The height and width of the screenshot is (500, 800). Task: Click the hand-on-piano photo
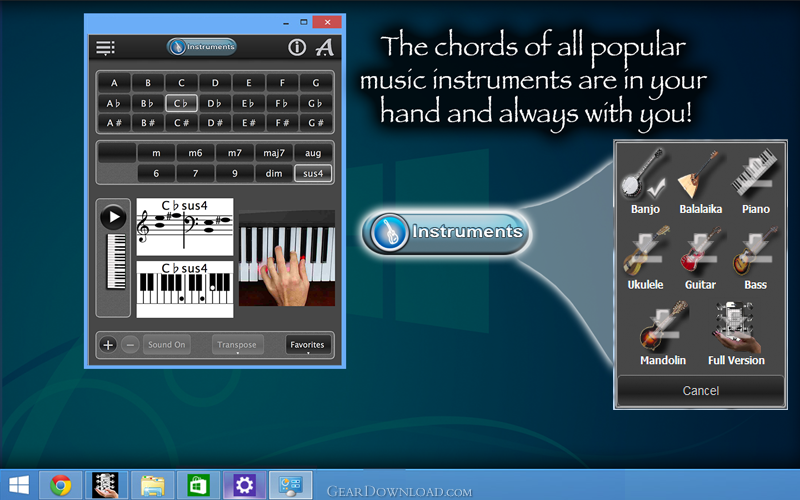[x=287, y=259]
